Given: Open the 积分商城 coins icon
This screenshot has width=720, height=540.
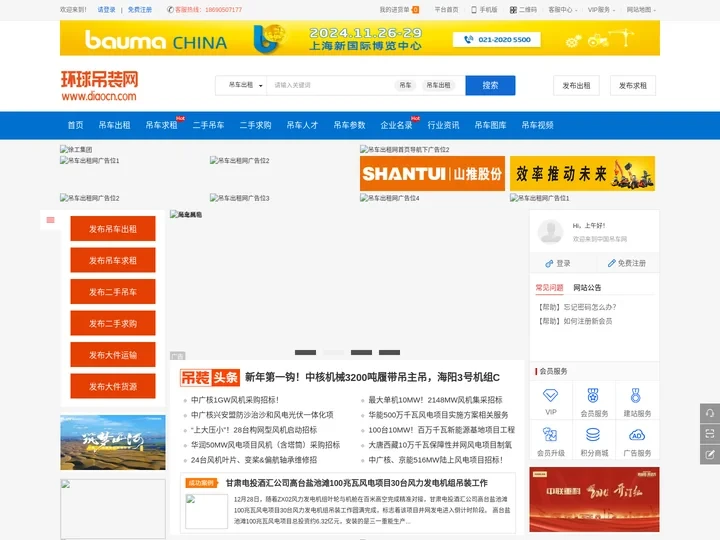Looking at the screenshot, I should click(x=593, y=434).
